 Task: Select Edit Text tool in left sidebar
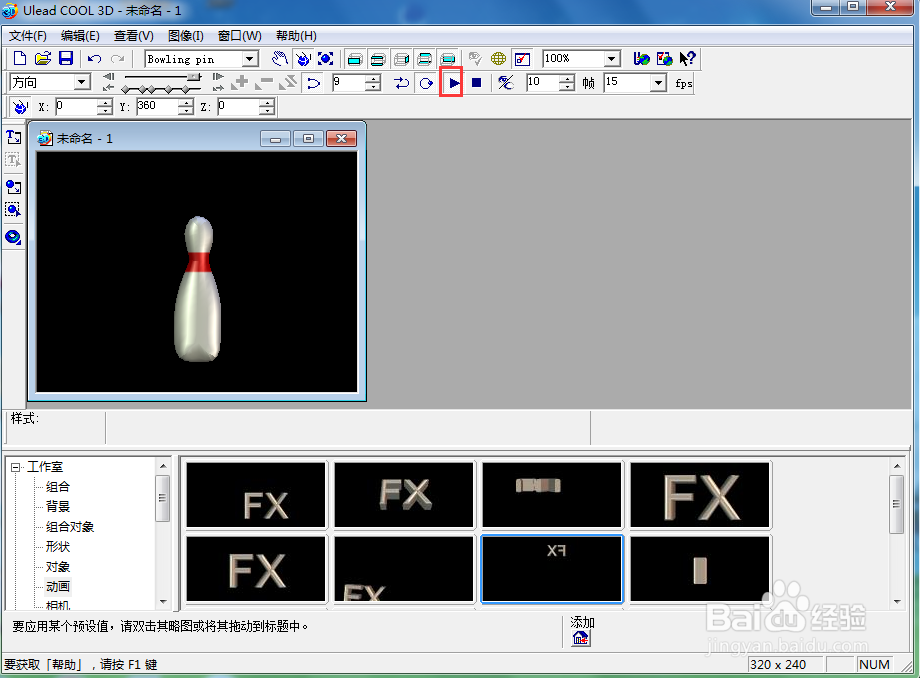pyautogui.click(x=13, y=160)
